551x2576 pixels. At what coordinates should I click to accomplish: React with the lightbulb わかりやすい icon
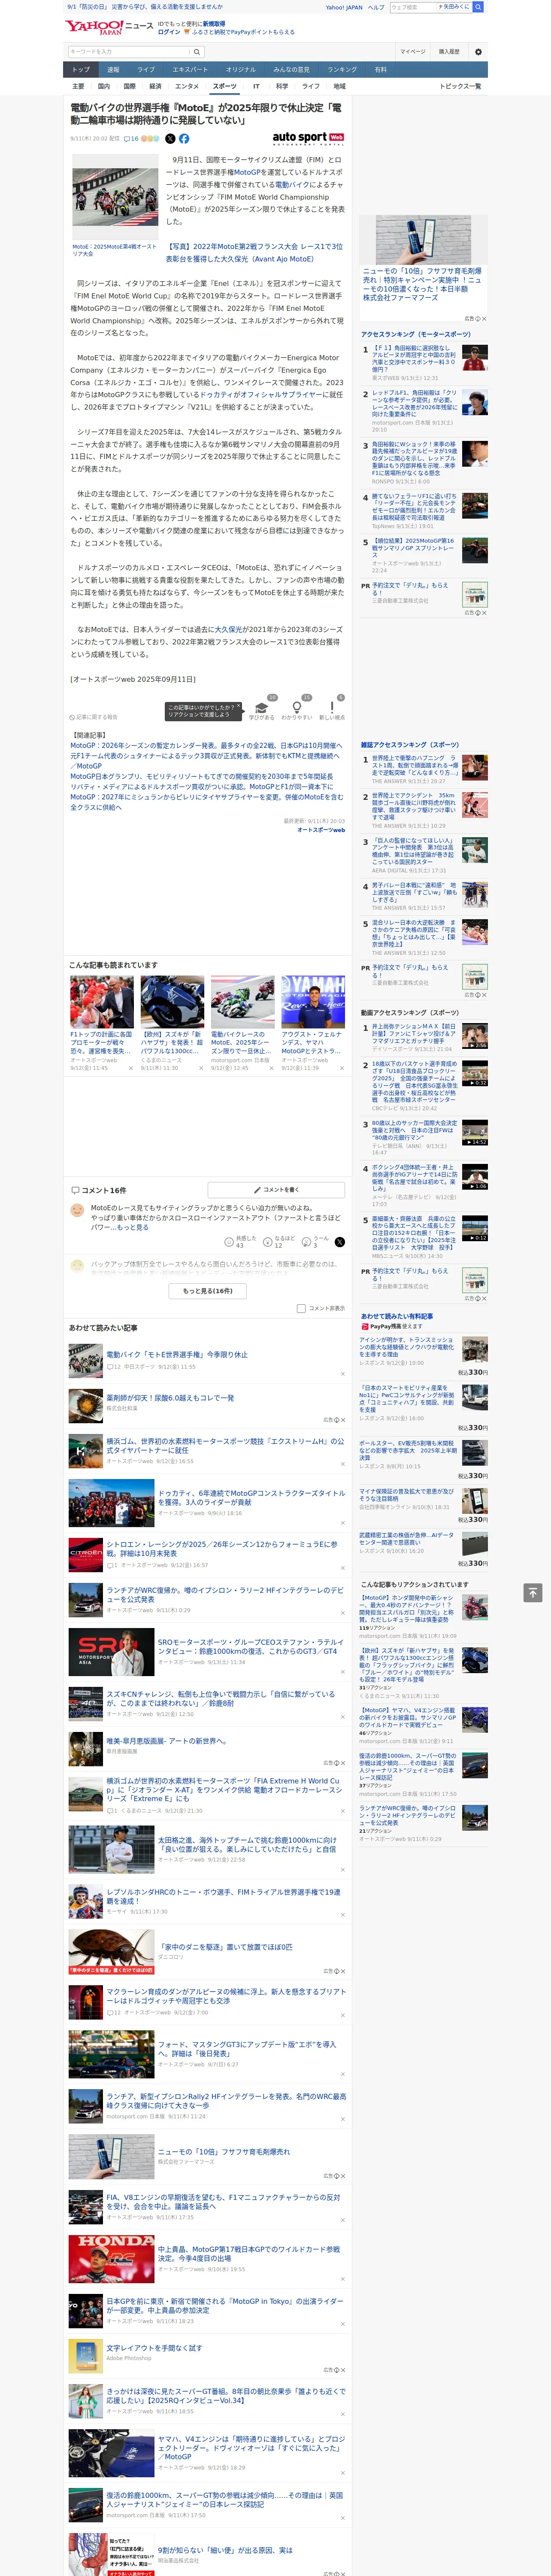tap(296, 707)
